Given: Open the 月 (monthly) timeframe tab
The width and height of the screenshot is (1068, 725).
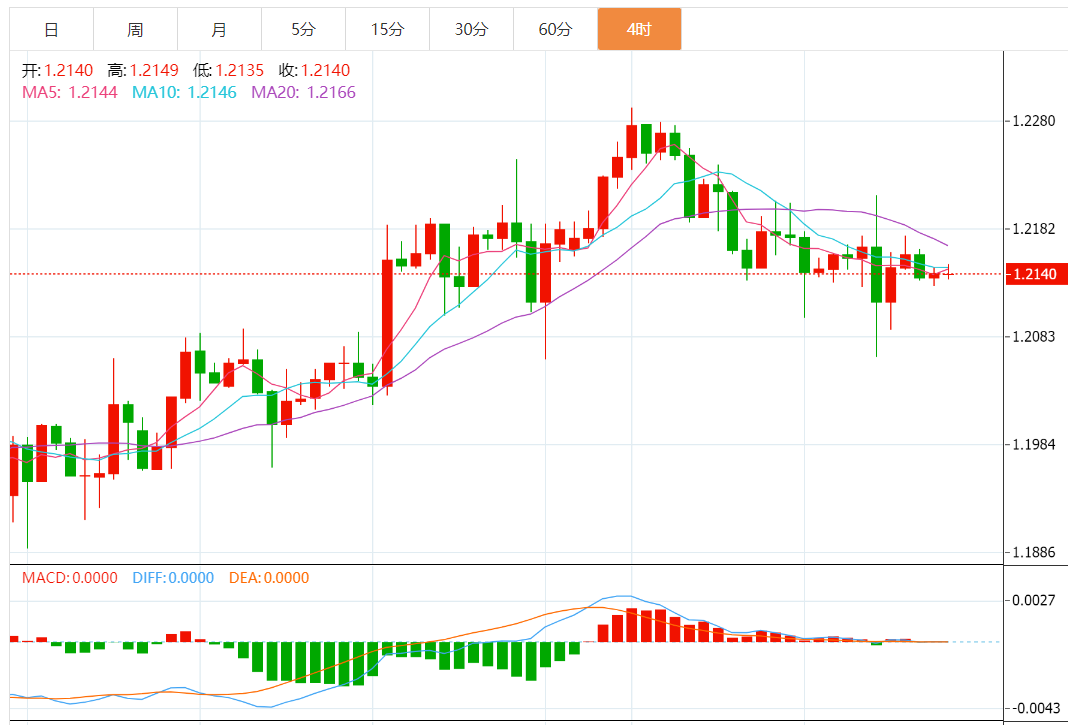Looking at the screenshot, I should [219, 30].
